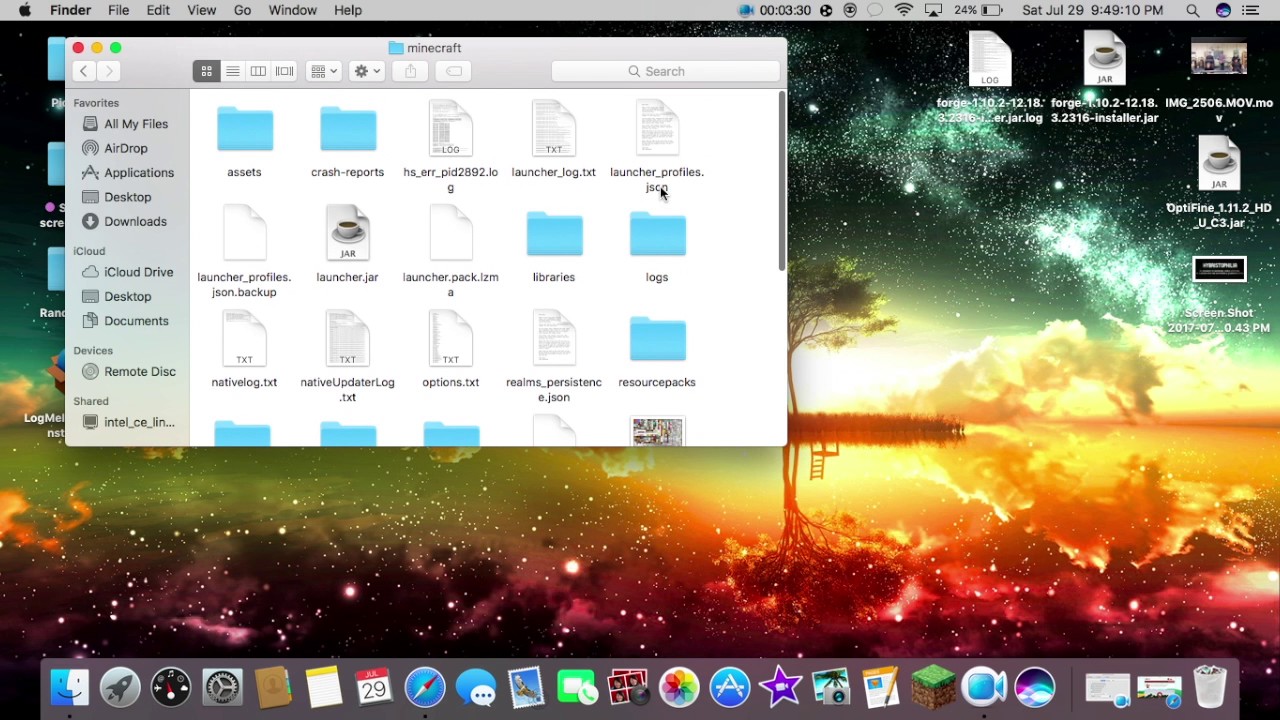This screenshot has height=720, width=1280.
Task: Open the Help menu
Action: click(348, 10)
